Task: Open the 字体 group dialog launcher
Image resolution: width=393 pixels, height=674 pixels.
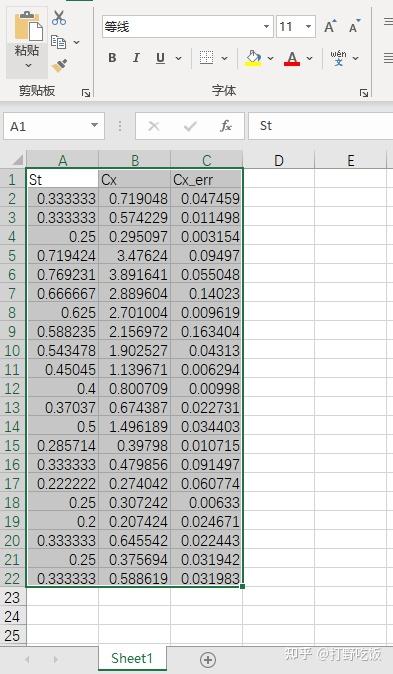Action: [x=364, y=93]
